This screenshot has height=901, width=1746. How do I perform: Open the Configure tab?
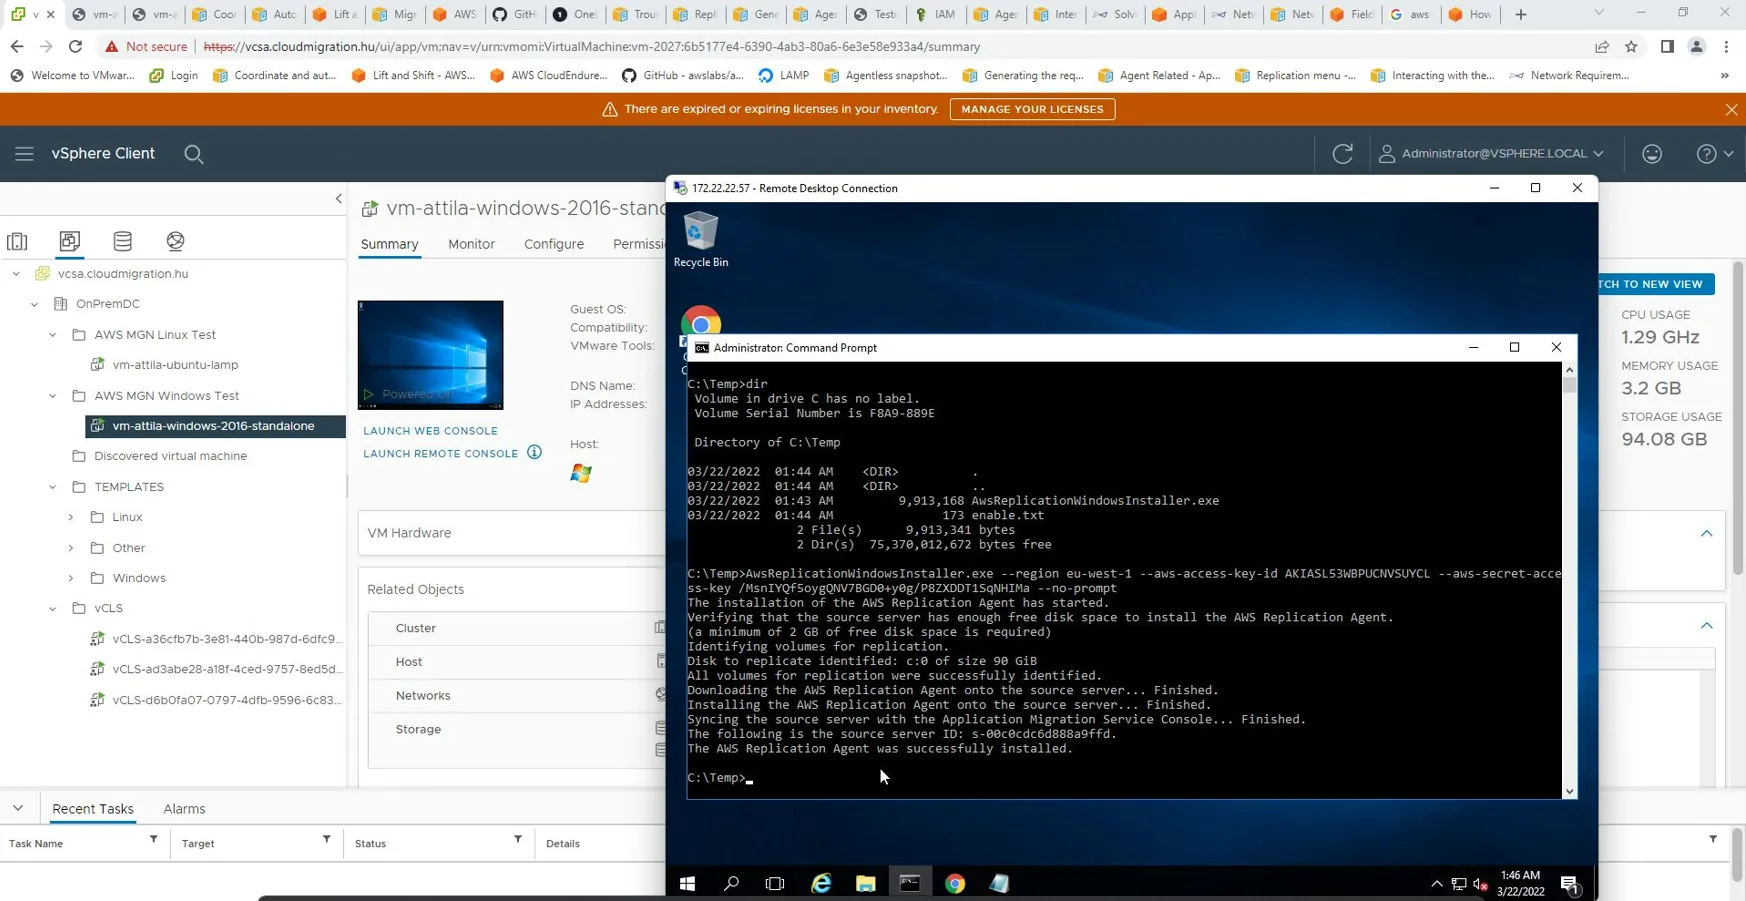tap(554, 244)
